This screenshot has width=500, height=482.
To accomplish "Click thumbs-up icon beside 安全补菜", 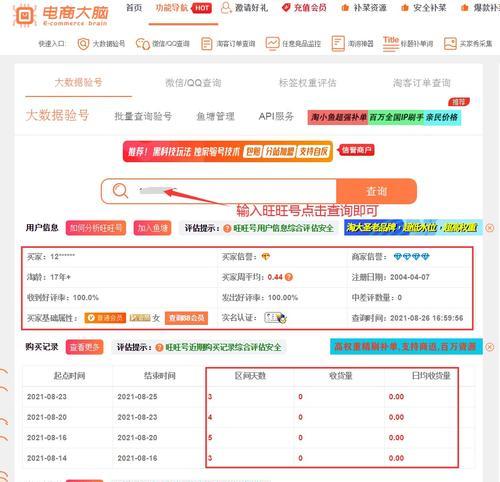I will coord(405,8).
